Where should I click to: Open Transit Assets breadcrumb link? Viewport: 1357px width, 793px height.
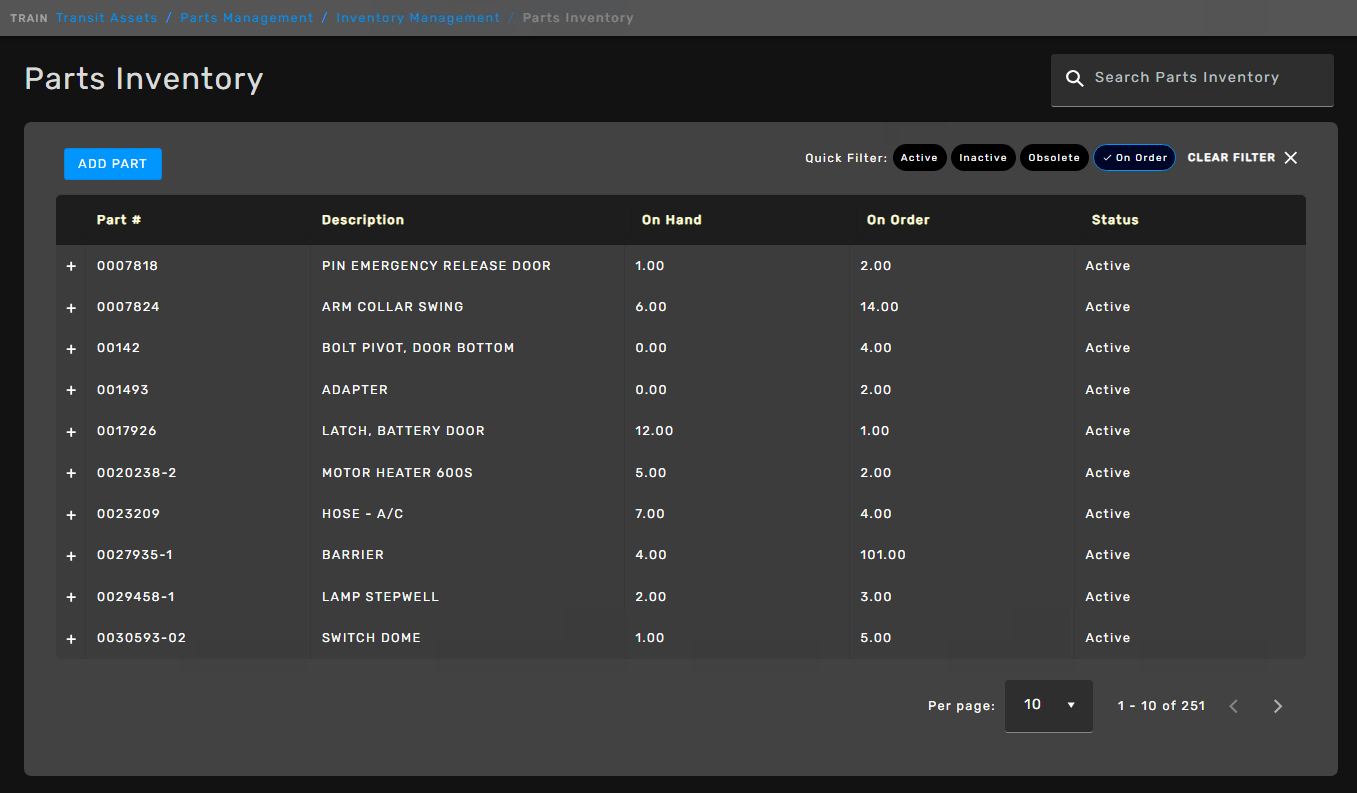(x=106, y=18)
